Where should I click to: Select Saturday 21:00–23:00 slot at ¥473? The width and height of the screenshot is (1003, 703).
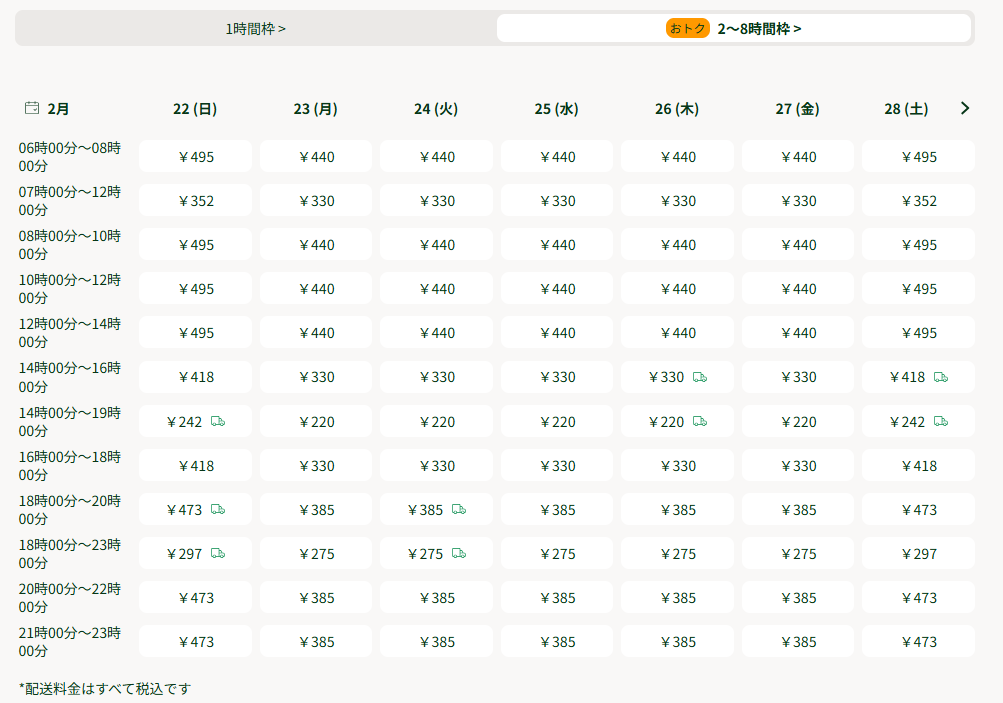pyautogui.click(x=918, y=642)
